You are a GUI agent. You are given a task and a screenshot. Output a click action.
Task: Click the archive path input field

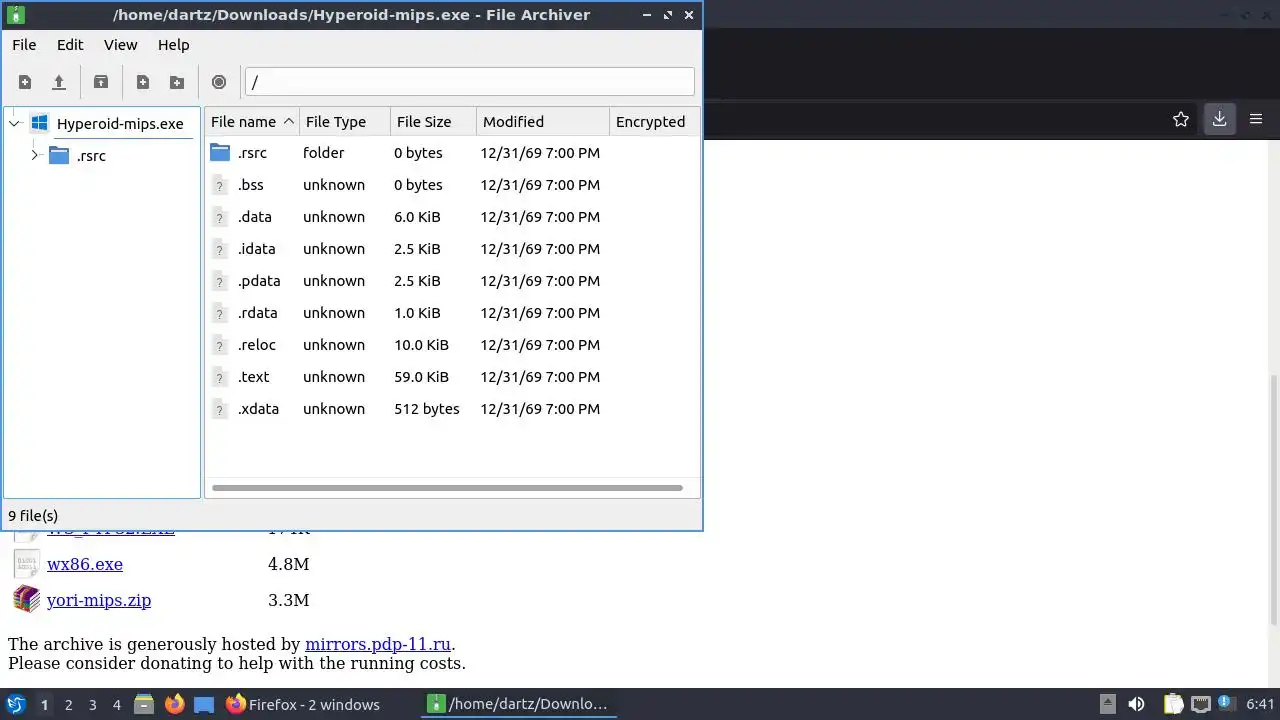(469, 82)
